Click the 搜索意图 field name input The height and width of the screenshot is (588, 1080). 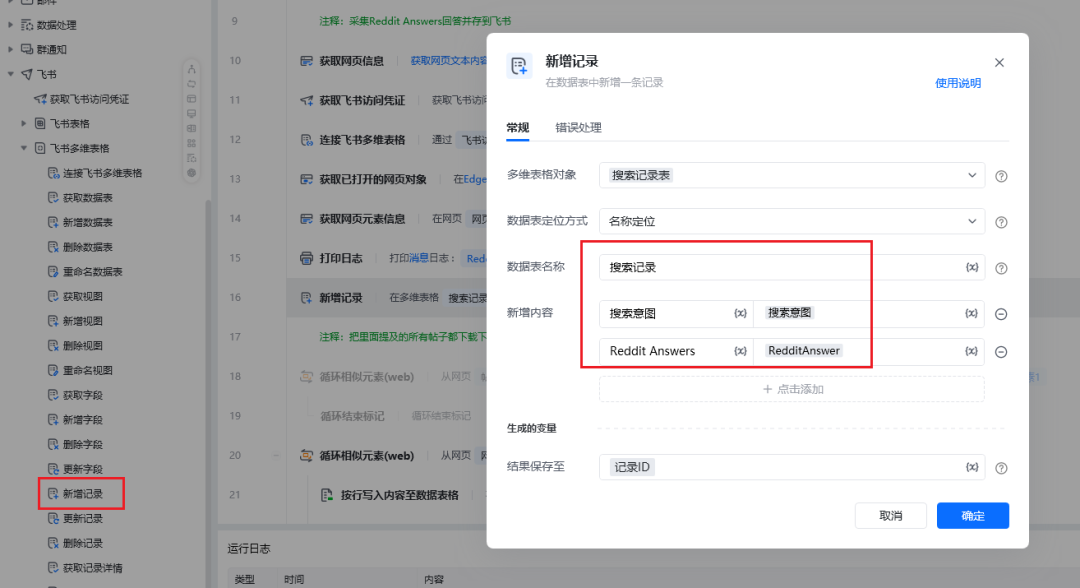pyautogui.click(x=676, y=313)
